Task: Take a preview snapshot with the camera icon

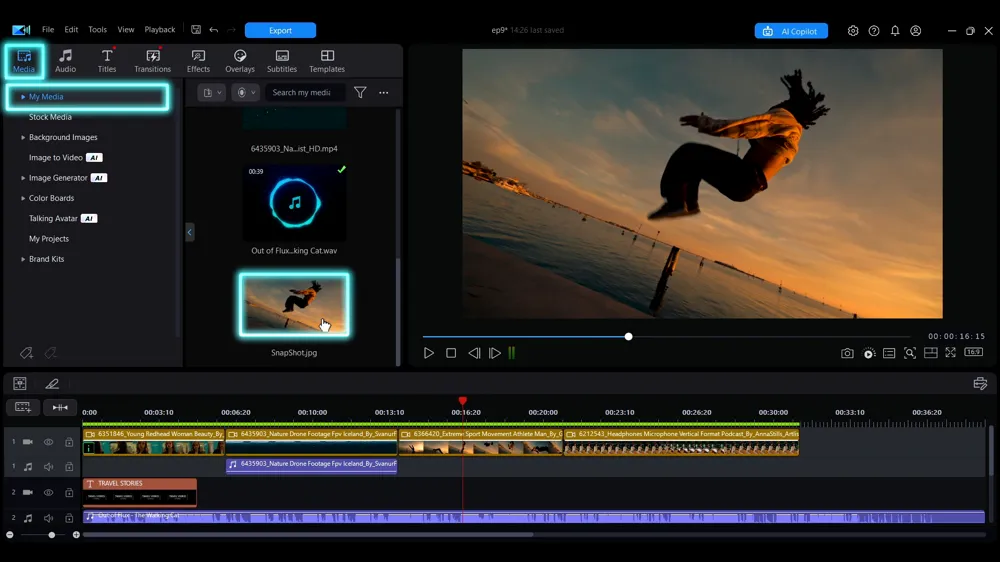Action: [847, 353]
